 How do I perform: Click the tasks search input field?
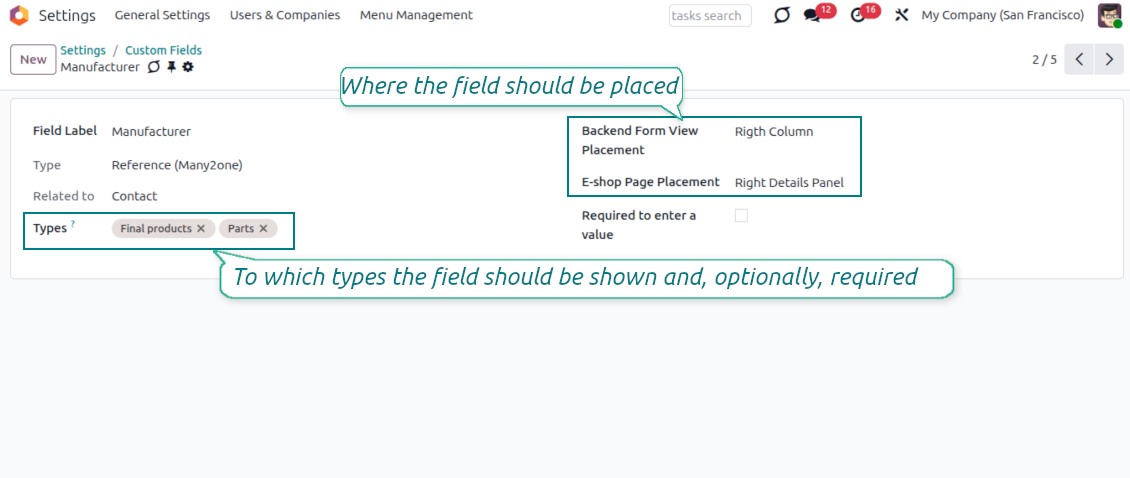pyautogui.click(x=709, y=16)
